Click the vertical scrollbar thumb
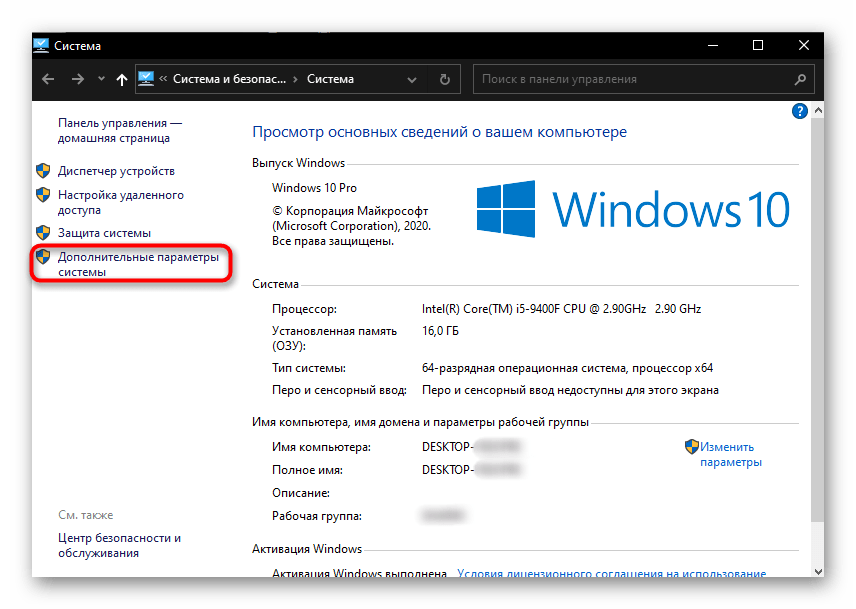 pyautogui.click(x=817, y=319)
